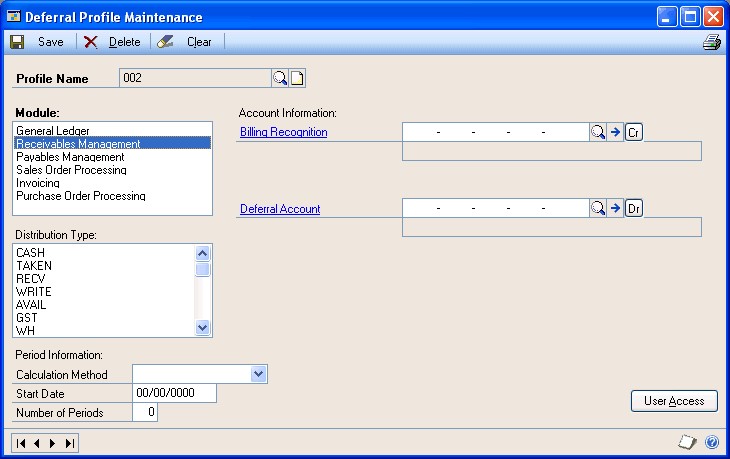Image resolution: width=730 pixels, height=459 pixels.
Task: Click the red X Delete icon
Action: click(90, 42)
